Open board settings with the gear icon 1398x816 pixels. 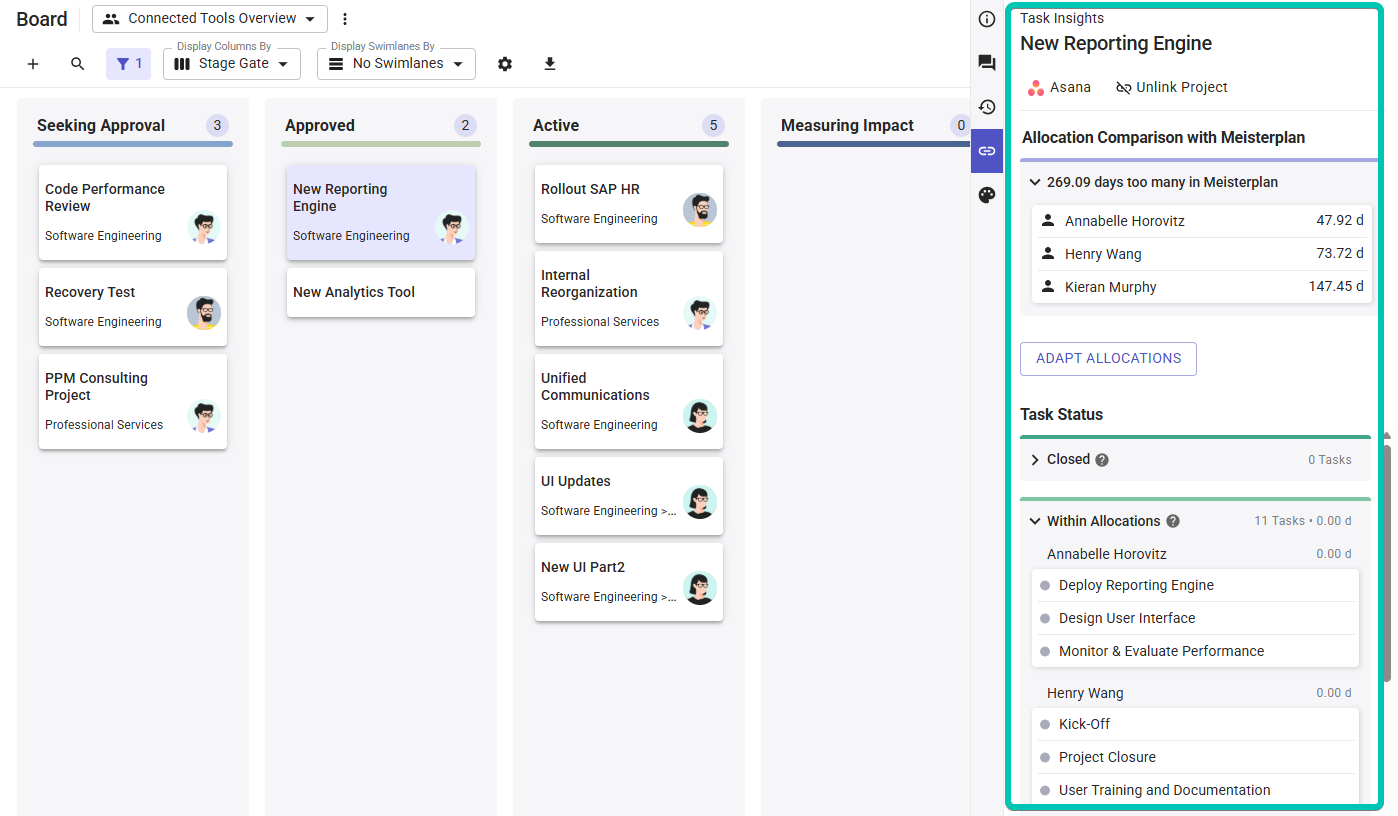[x=505, y=63]
